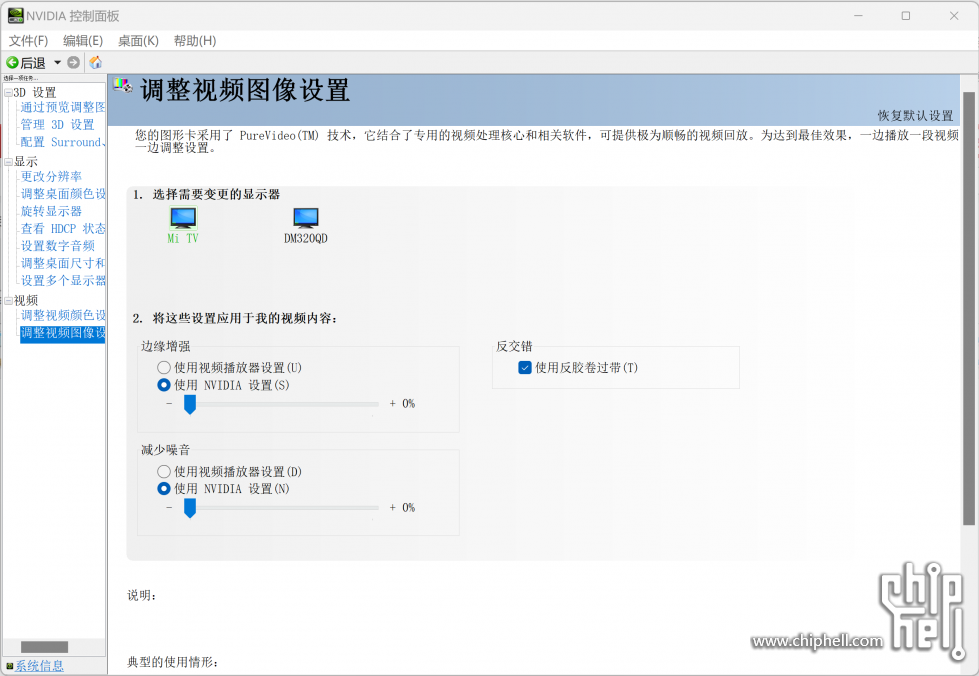The image size is (979, 676).
Task: Close the NVIDIA control panel window
Action: click(x=954, y=16)
